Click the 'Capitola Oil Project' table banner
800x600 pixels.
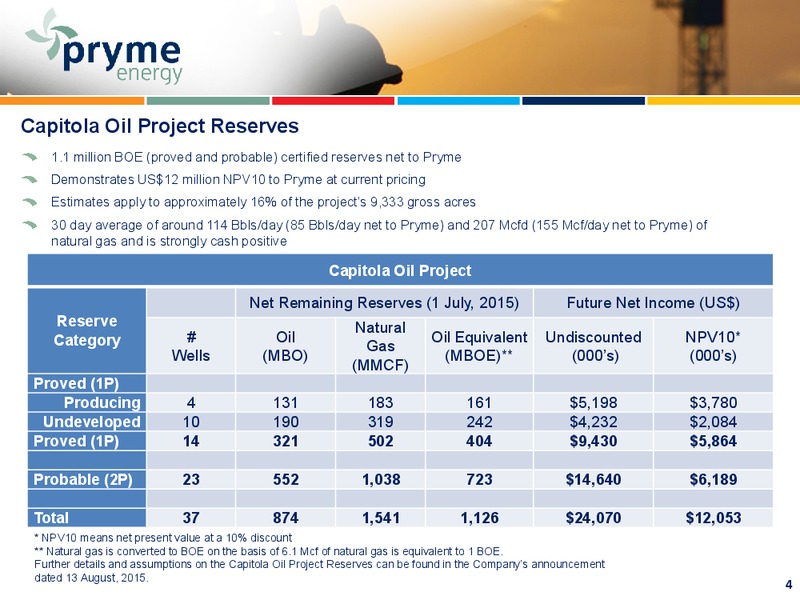click(400, 270)
